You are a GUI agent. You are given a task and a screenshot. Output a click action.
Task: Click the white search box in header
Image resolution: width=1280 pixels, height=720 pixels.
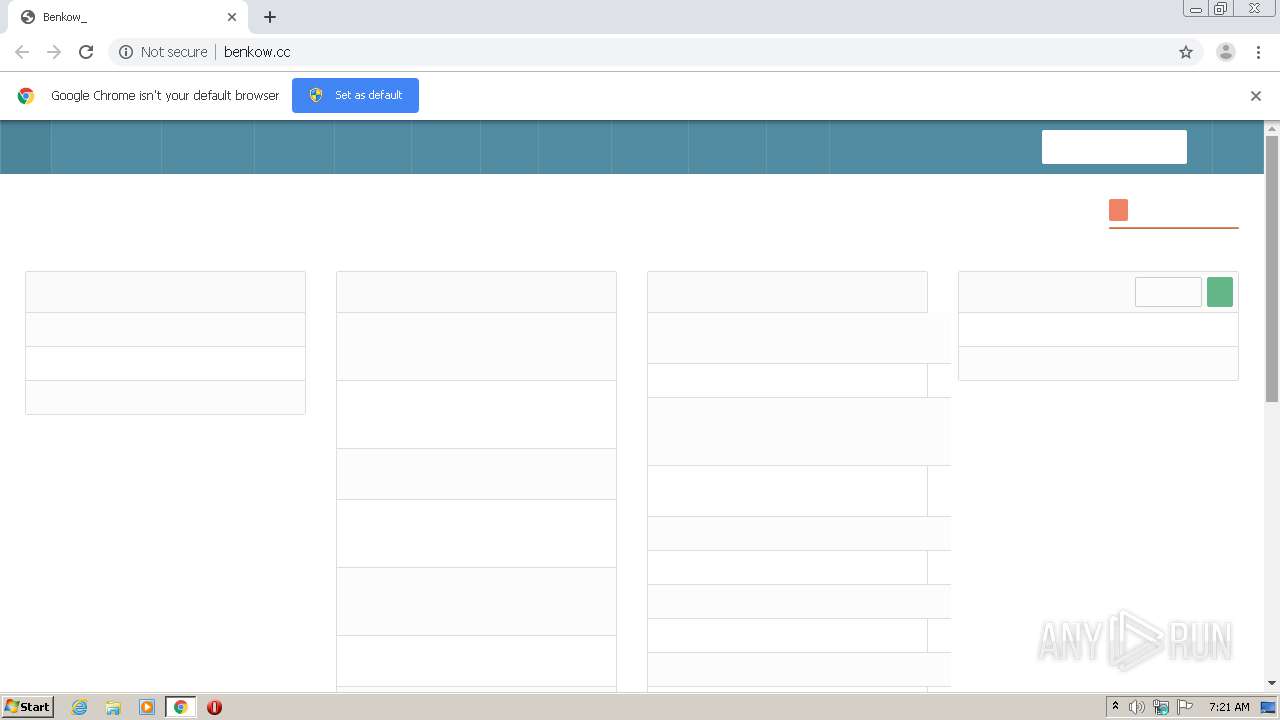click(x=1114, y=147)
